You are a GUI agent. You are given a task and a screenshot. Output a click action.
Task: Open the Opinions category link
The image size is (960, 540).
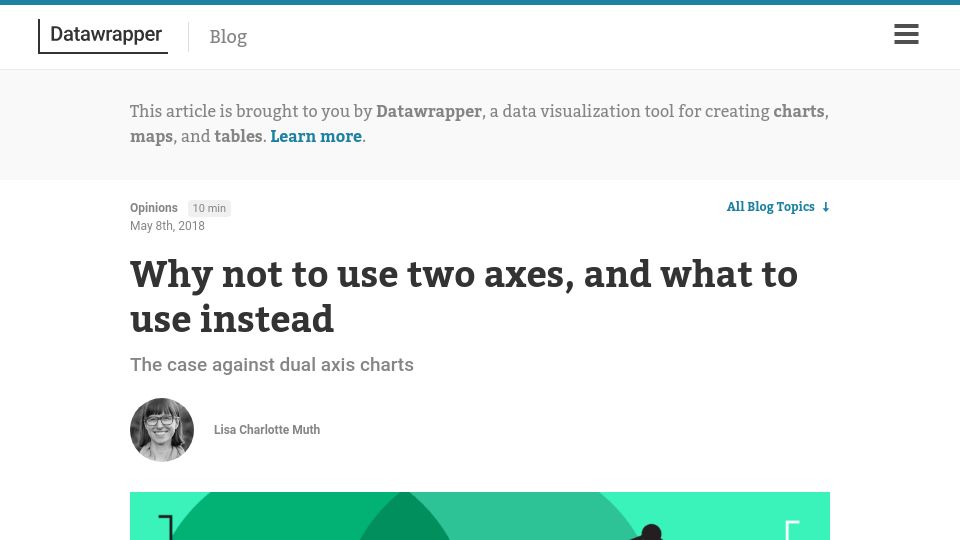point(154,208)
